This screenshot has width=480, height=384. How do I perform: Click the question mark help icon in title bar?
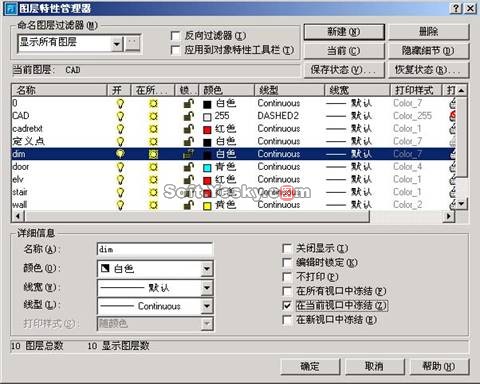(x=456, y=8)
